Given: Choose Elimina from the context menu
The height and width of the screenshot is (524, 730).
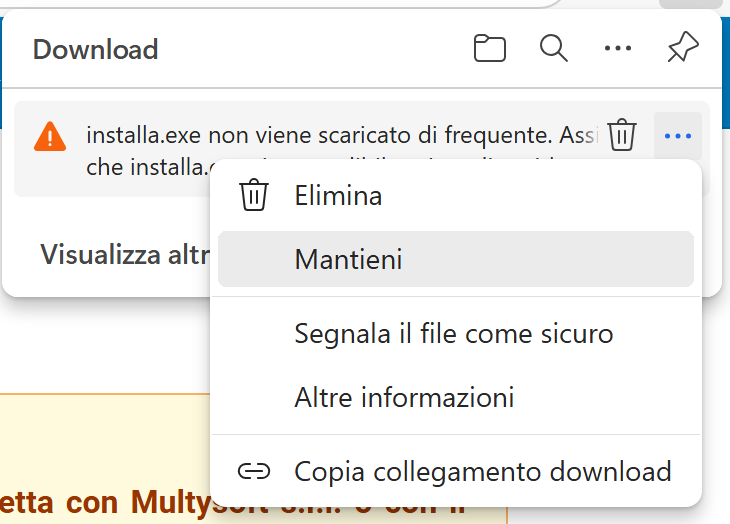Looking at the screenshot, I should pyautogui.click(x=338, y=195).
